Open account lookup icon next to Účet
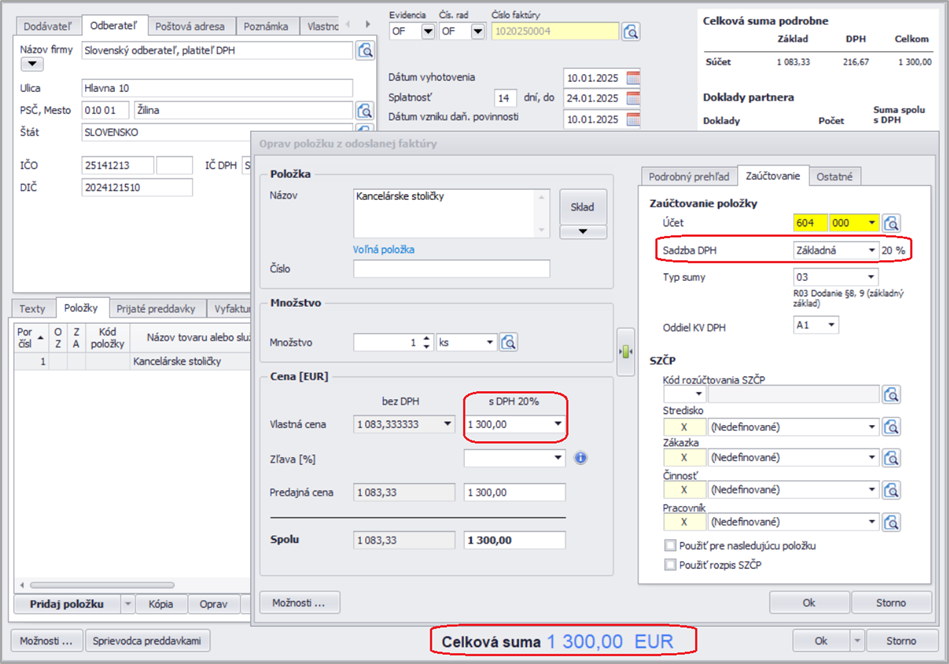This screenshot has height=664, width=949. [892, 223]
